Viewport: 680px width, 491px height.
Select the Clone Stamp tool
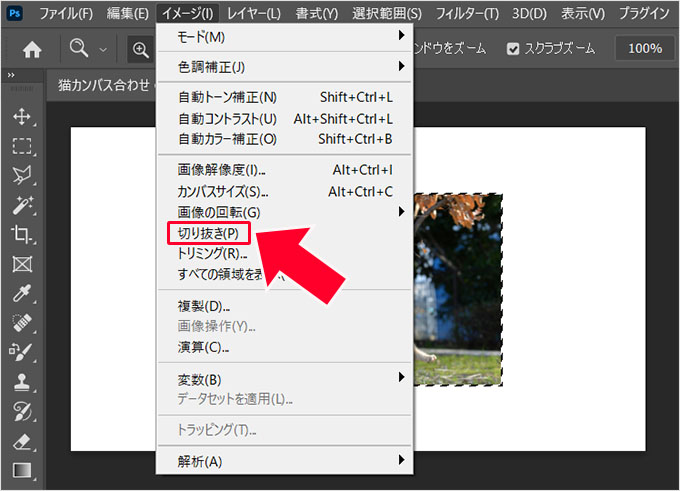pyautogui.click(x=22, y=382)
